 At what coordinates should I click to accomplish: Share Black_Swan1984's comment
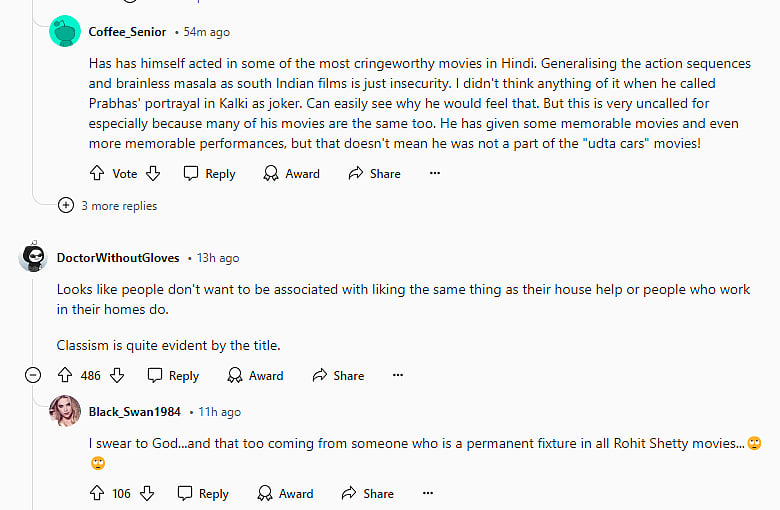click(x=368, y=493)
